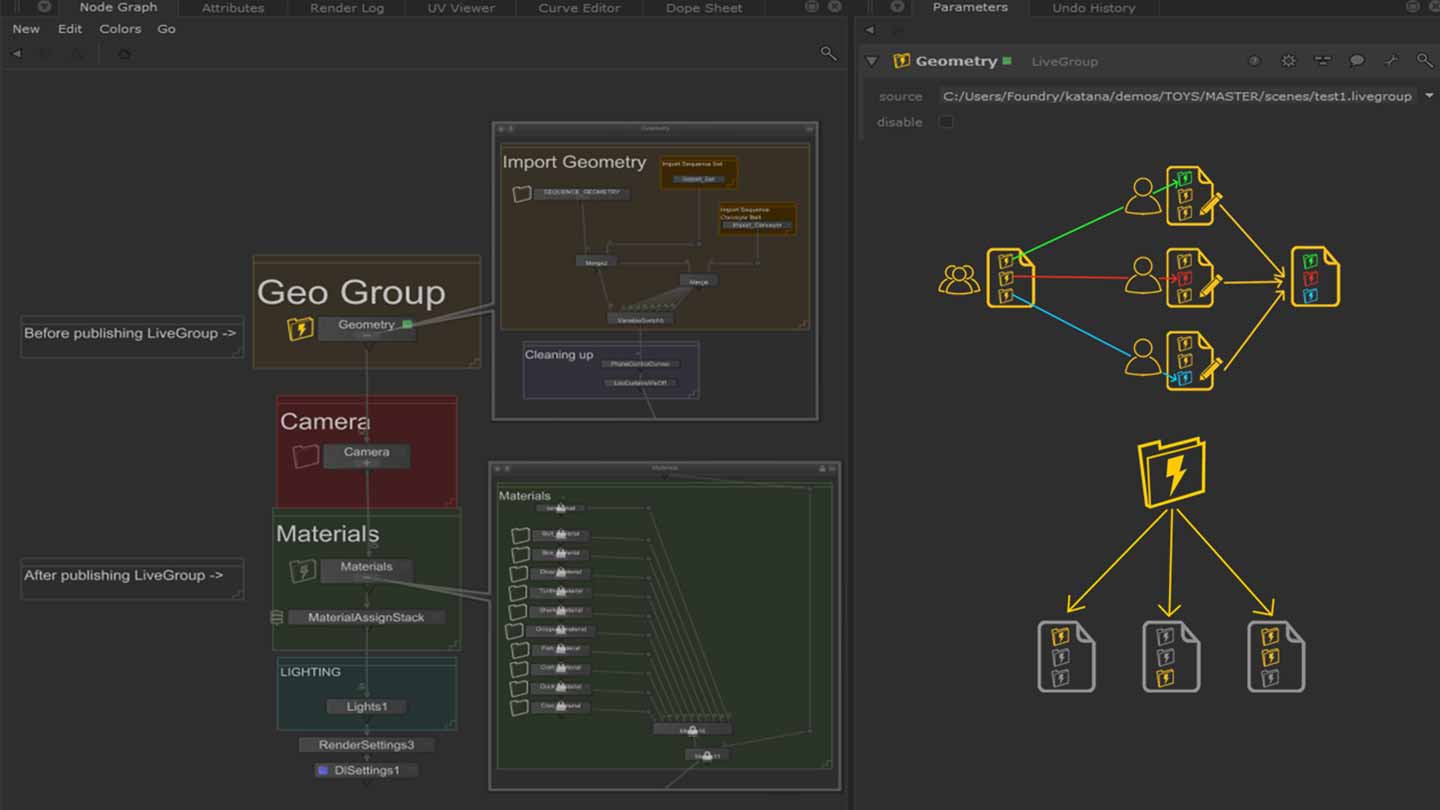Toggle the blue indicator on DlSettings1 node
This screenshot has height=810, width=1440.
click(x=322, y=771)
